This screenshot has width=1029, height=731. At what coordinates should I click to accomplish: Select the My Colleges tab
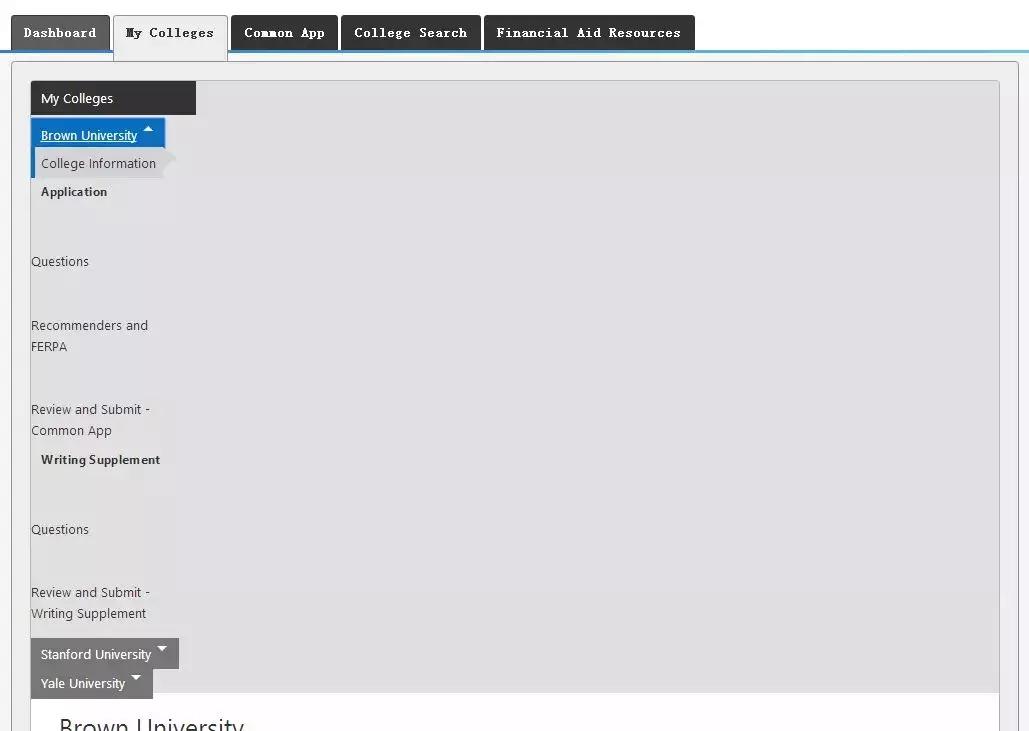point(170,36)
